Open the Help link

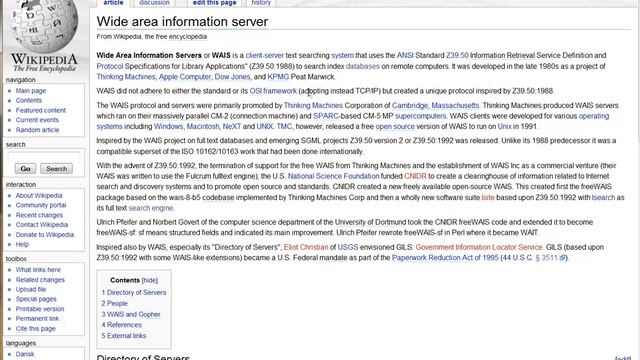click(22, 244)
